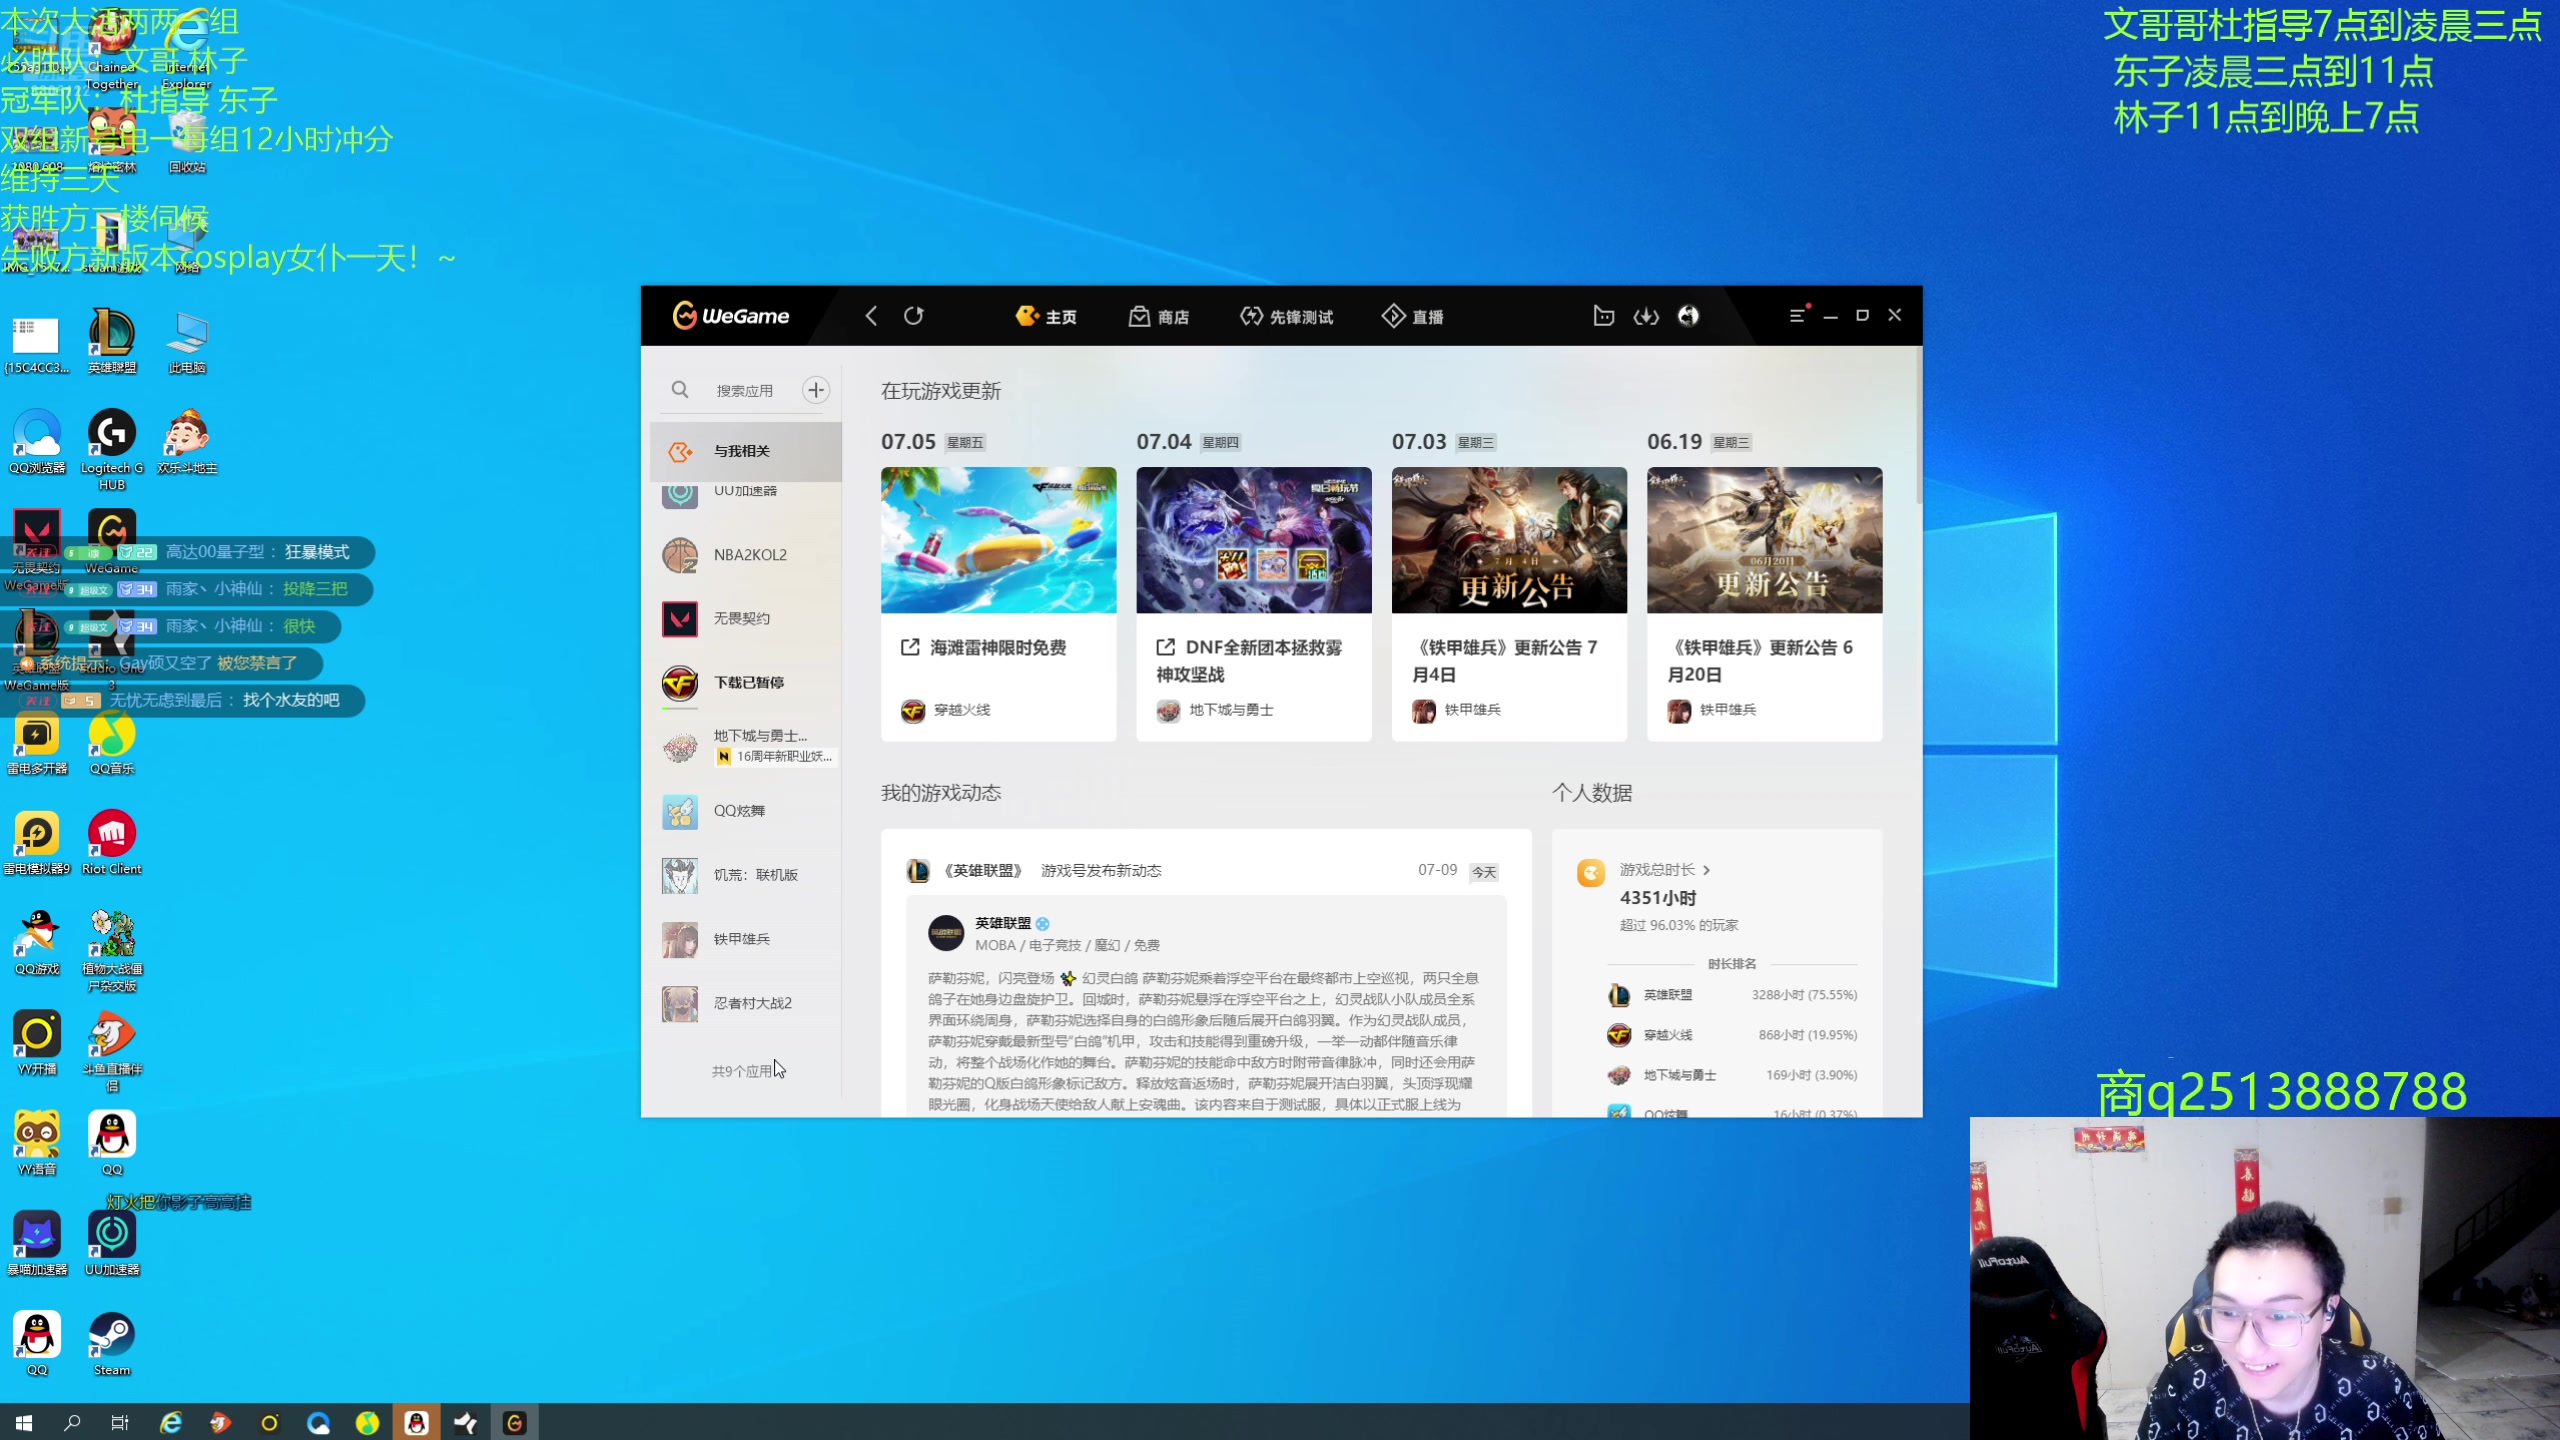
Task: Open the QQ游戏 desktop icon
Action: point(37,943)
